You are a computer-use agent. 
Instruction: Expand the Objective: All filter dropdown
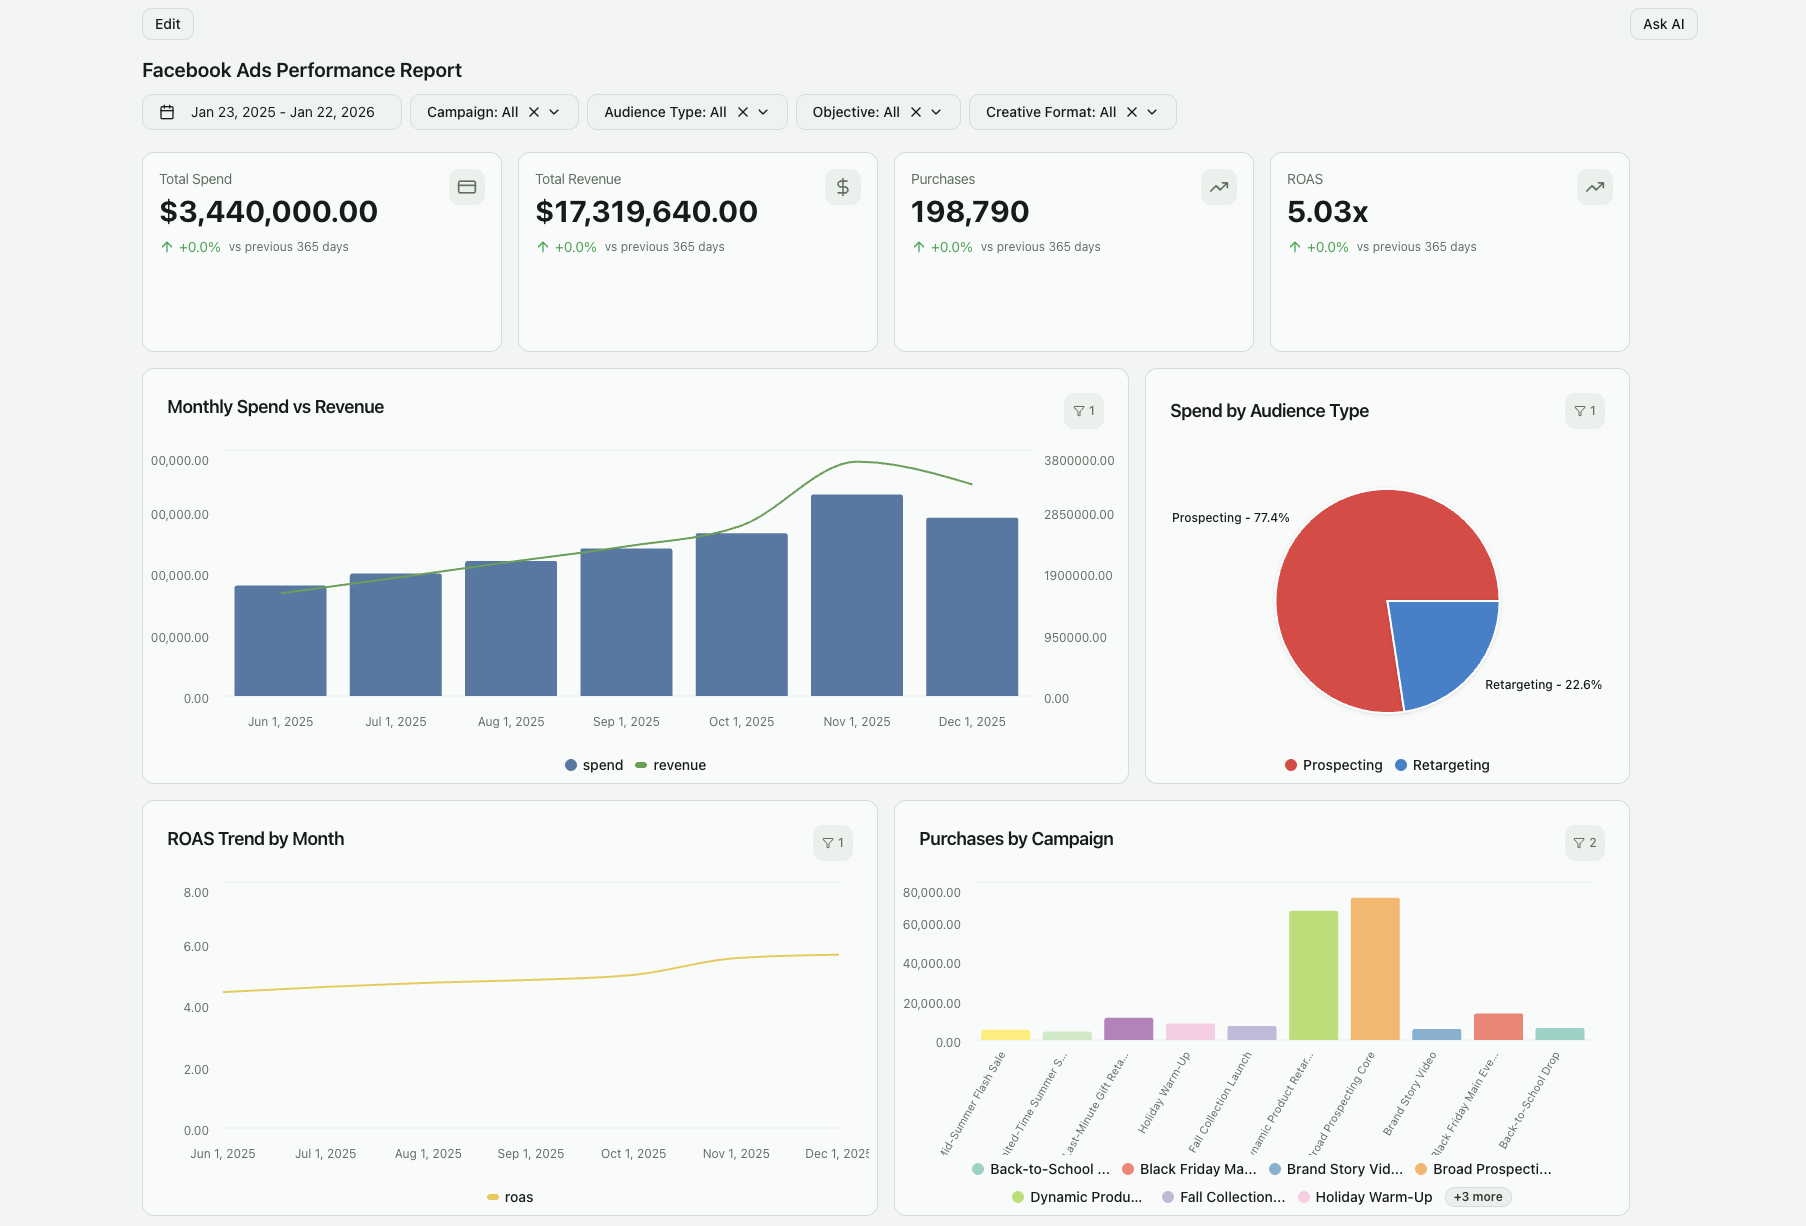point(936,112)
